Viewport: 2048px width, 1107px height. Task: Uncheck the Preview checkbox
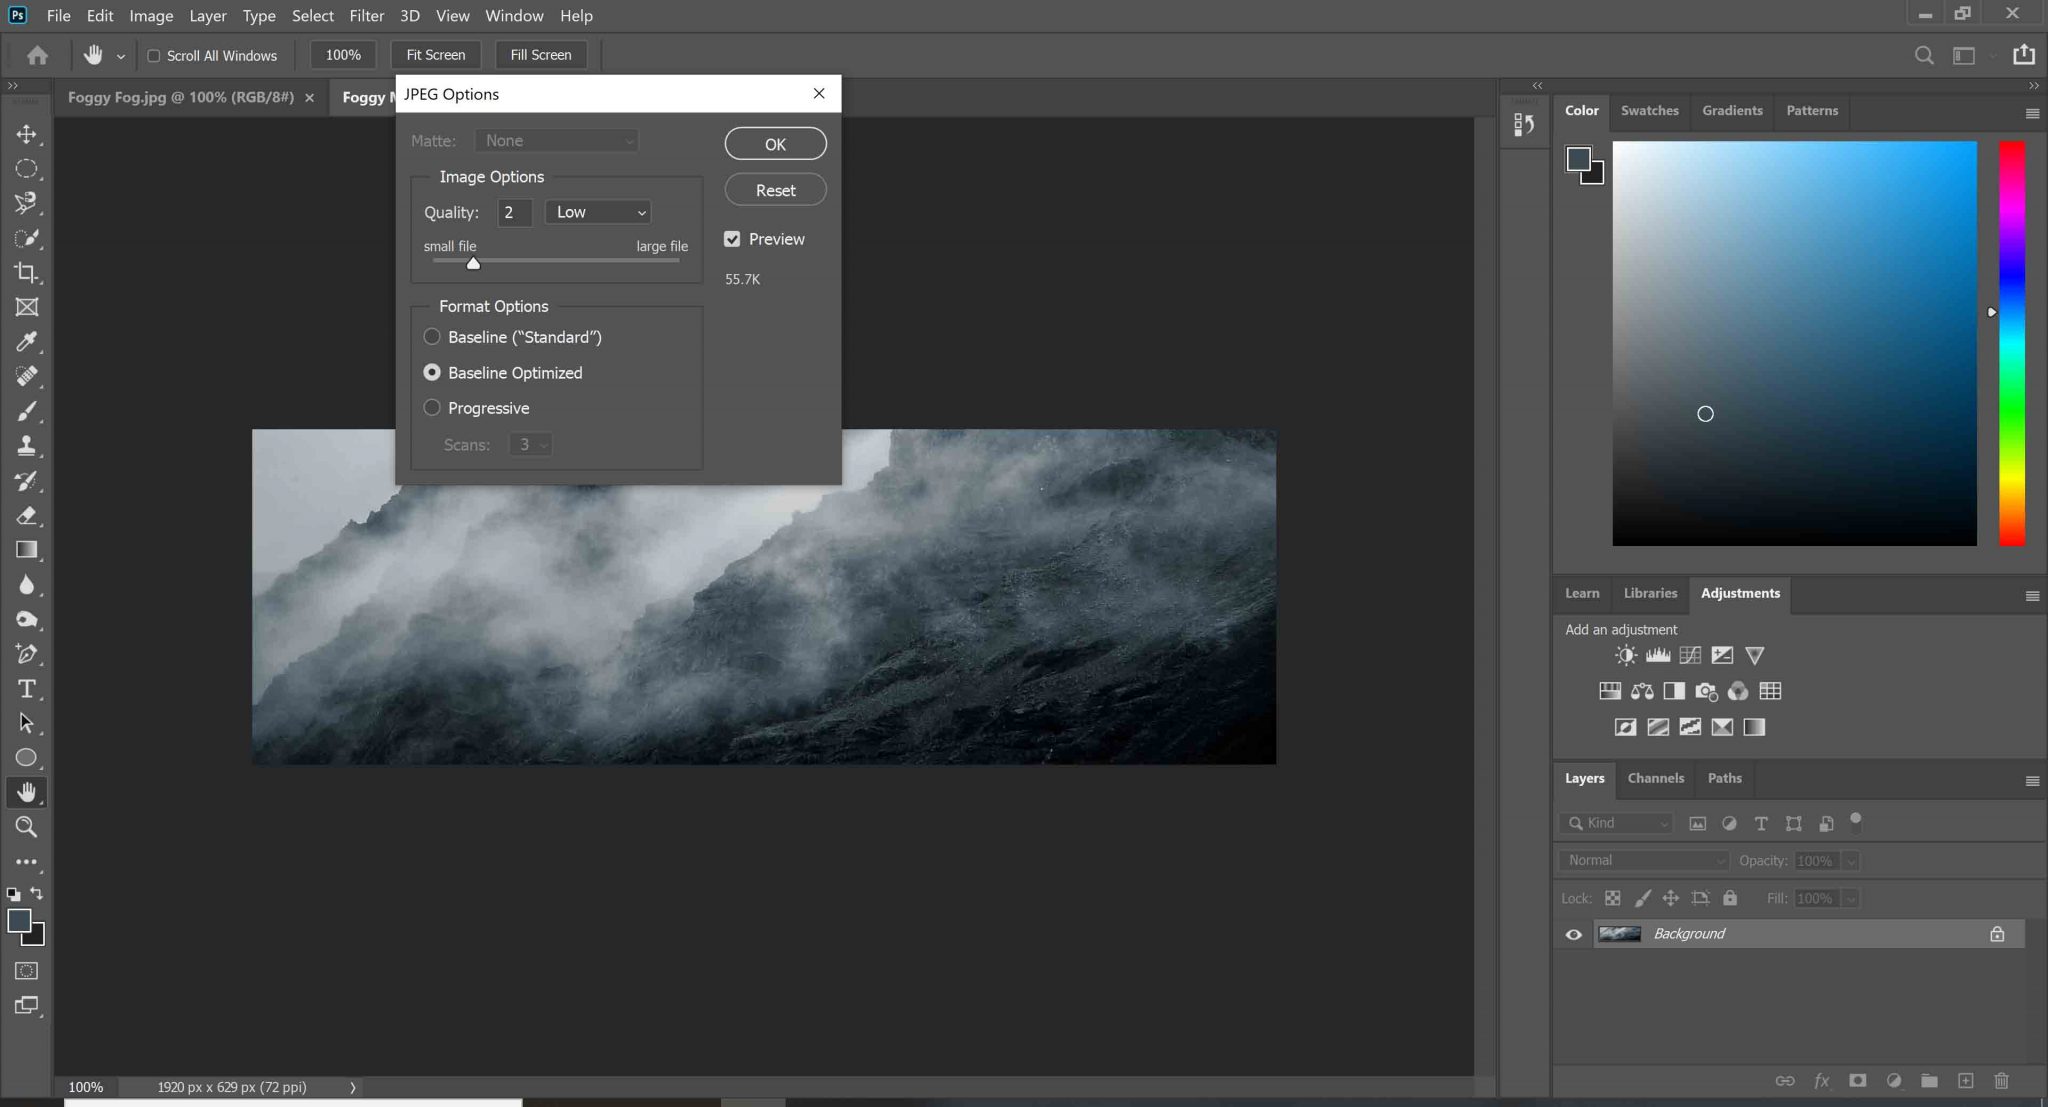click(x=733, y=238)
